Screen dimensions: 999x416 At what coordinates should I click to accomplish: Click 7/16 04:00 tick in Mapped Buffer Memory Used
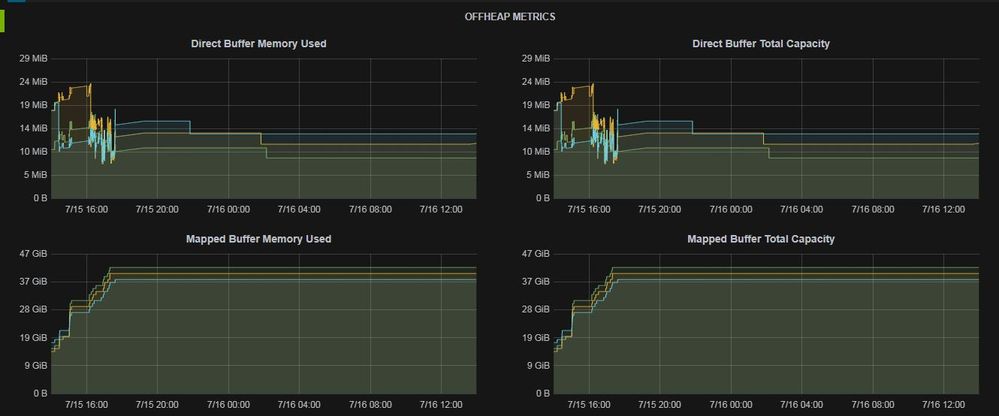click(299, 405)
